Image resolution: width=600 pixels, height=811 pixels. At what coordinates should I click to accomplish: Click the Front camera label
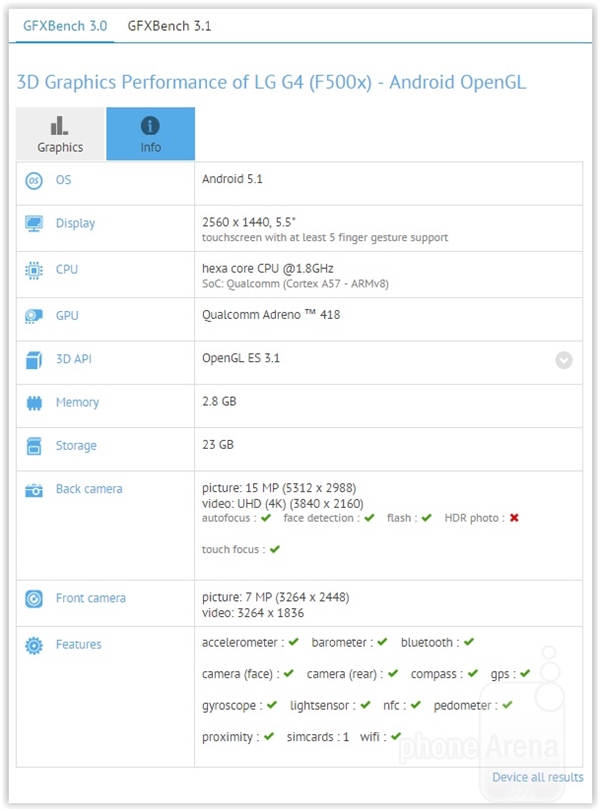coord(91,598)
